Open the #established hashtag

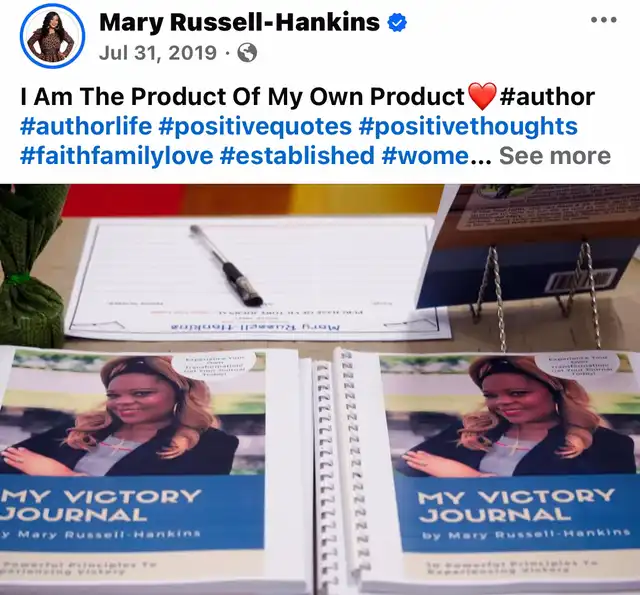[297, 155]
